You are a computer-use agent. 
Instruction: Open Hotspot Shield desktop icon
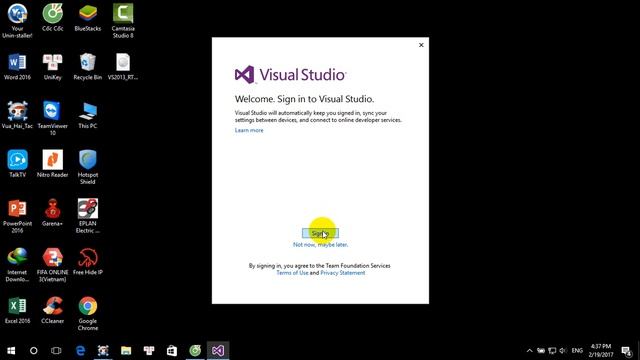tap(88, 167)
